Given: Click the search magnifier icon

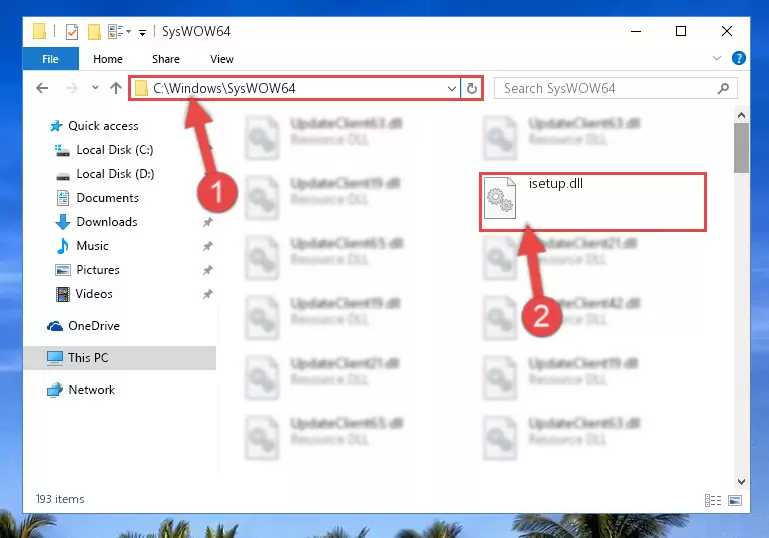Looking at the screenshot, I should tap(723, 88).
